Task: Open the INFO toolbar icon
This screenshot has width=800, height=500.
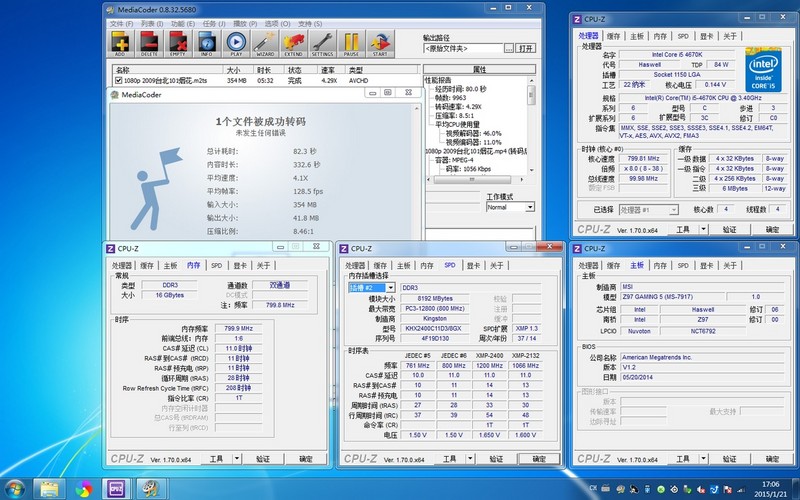Action: coord(207,44)
